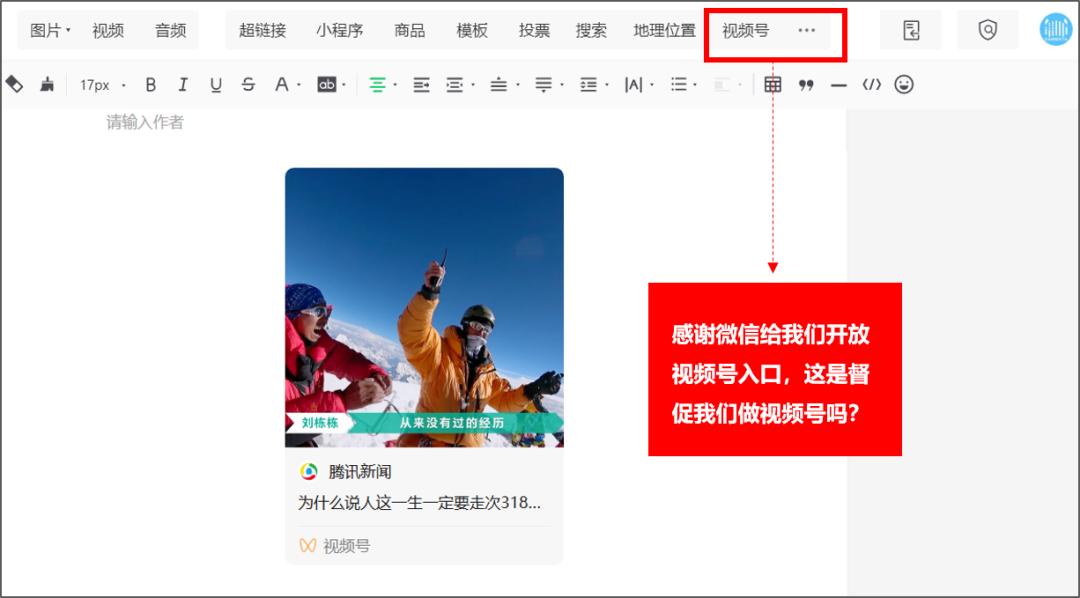This screenshot has height=598, width=1080.
Task: Expand the arrow beside letter spacing
Action: [x=652, y=85]
